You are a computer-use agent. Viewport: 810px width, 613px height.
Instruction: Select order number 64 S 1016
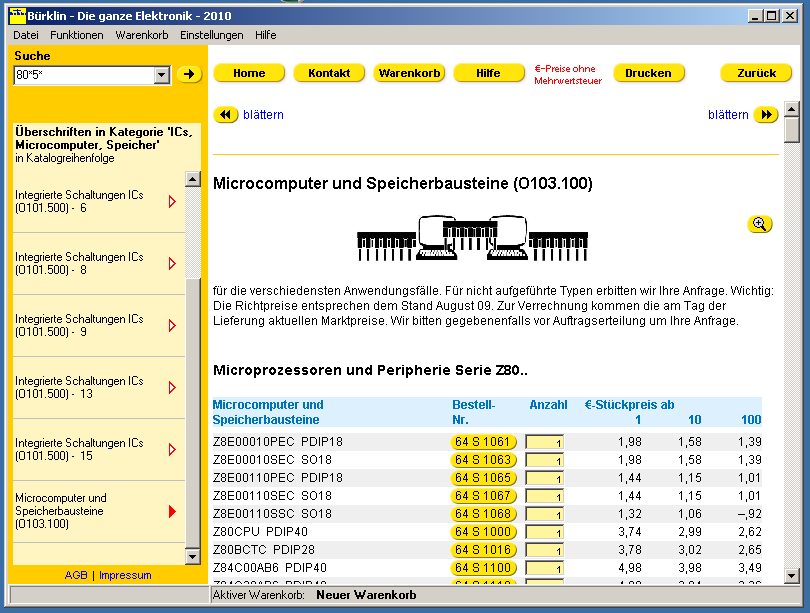coord(483,550)
